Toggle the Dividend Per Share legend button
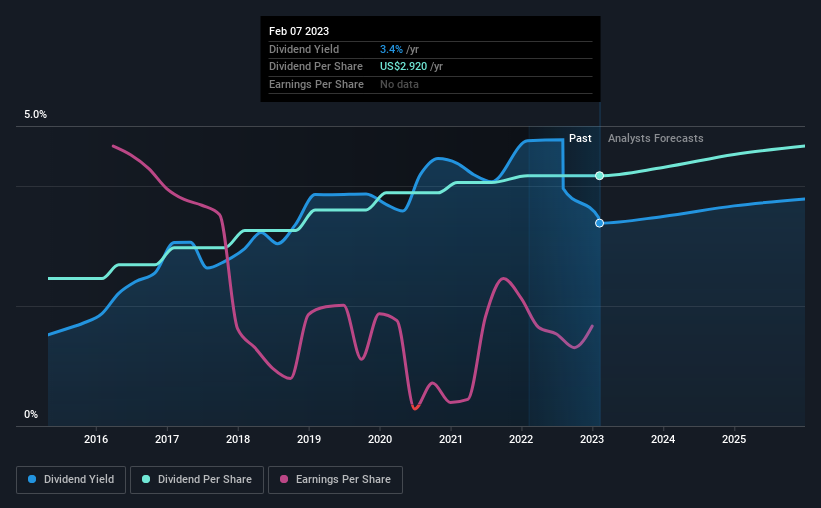The height and width of the screenshot is (508, 821). 197,480
